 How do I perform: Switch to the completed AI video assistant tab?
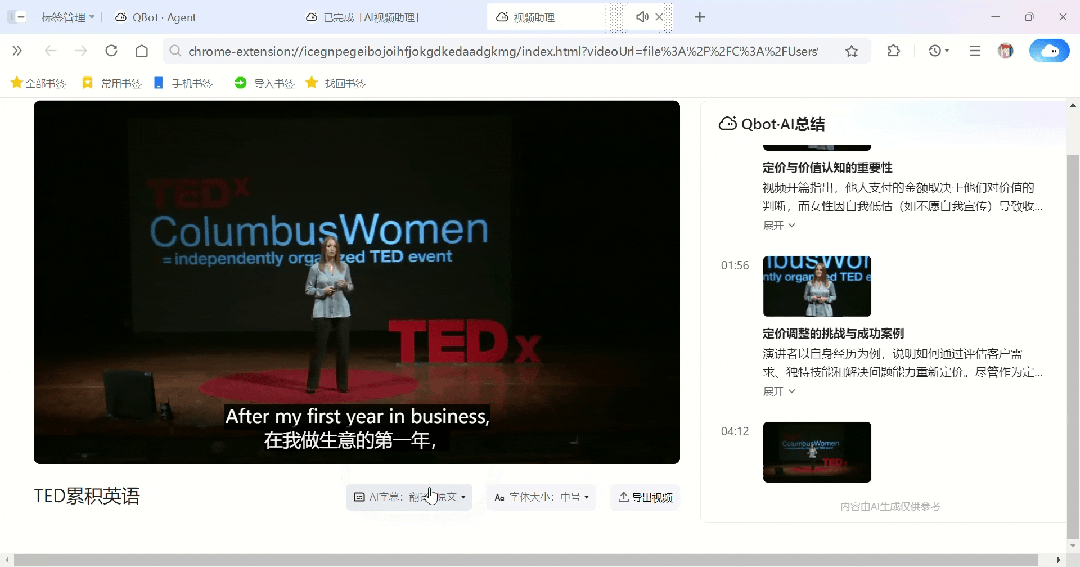pyautogui.click(x=362, y=17)
